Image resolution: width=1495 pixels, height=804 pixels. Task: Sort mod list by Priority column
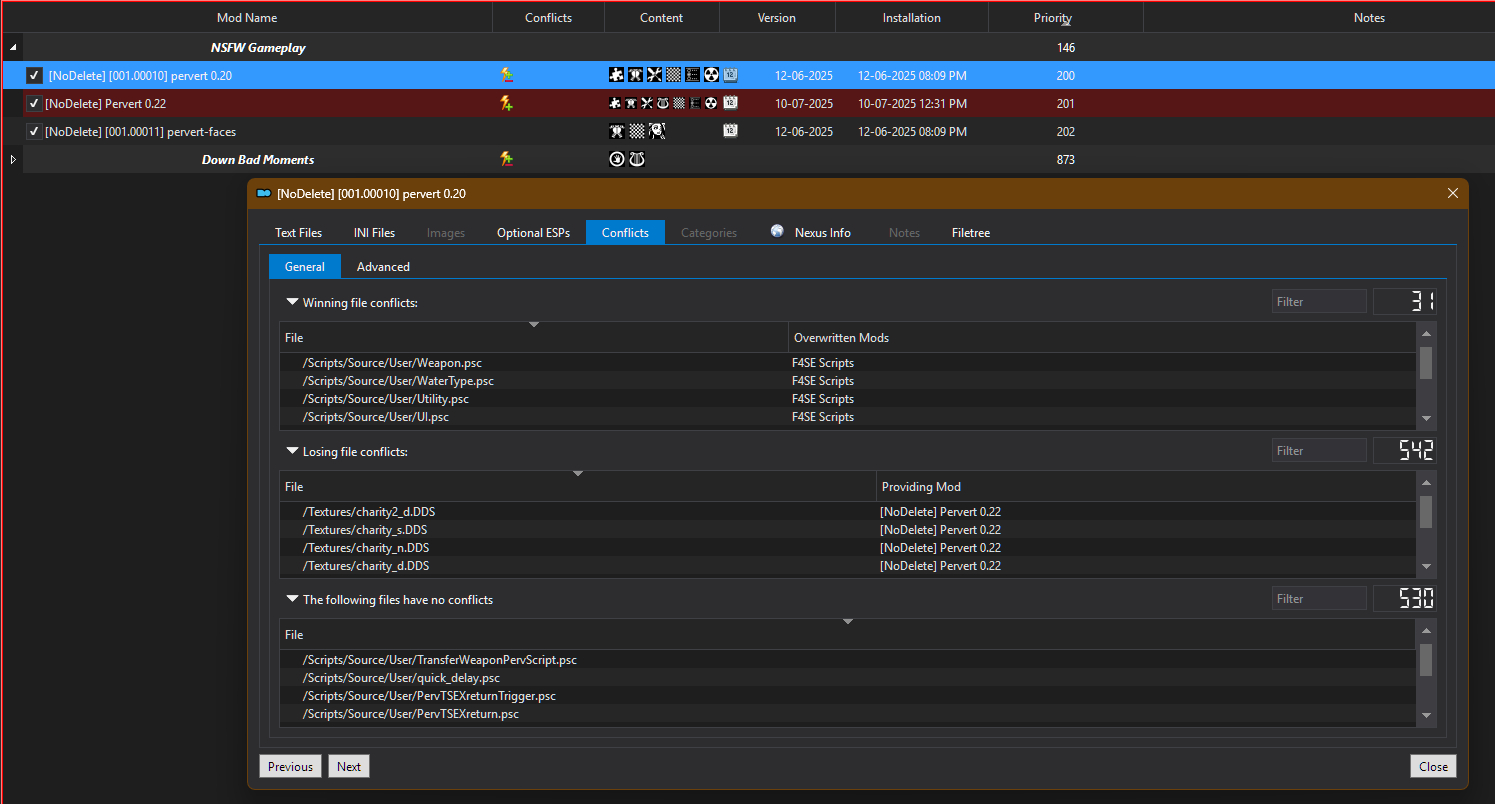1066,17
